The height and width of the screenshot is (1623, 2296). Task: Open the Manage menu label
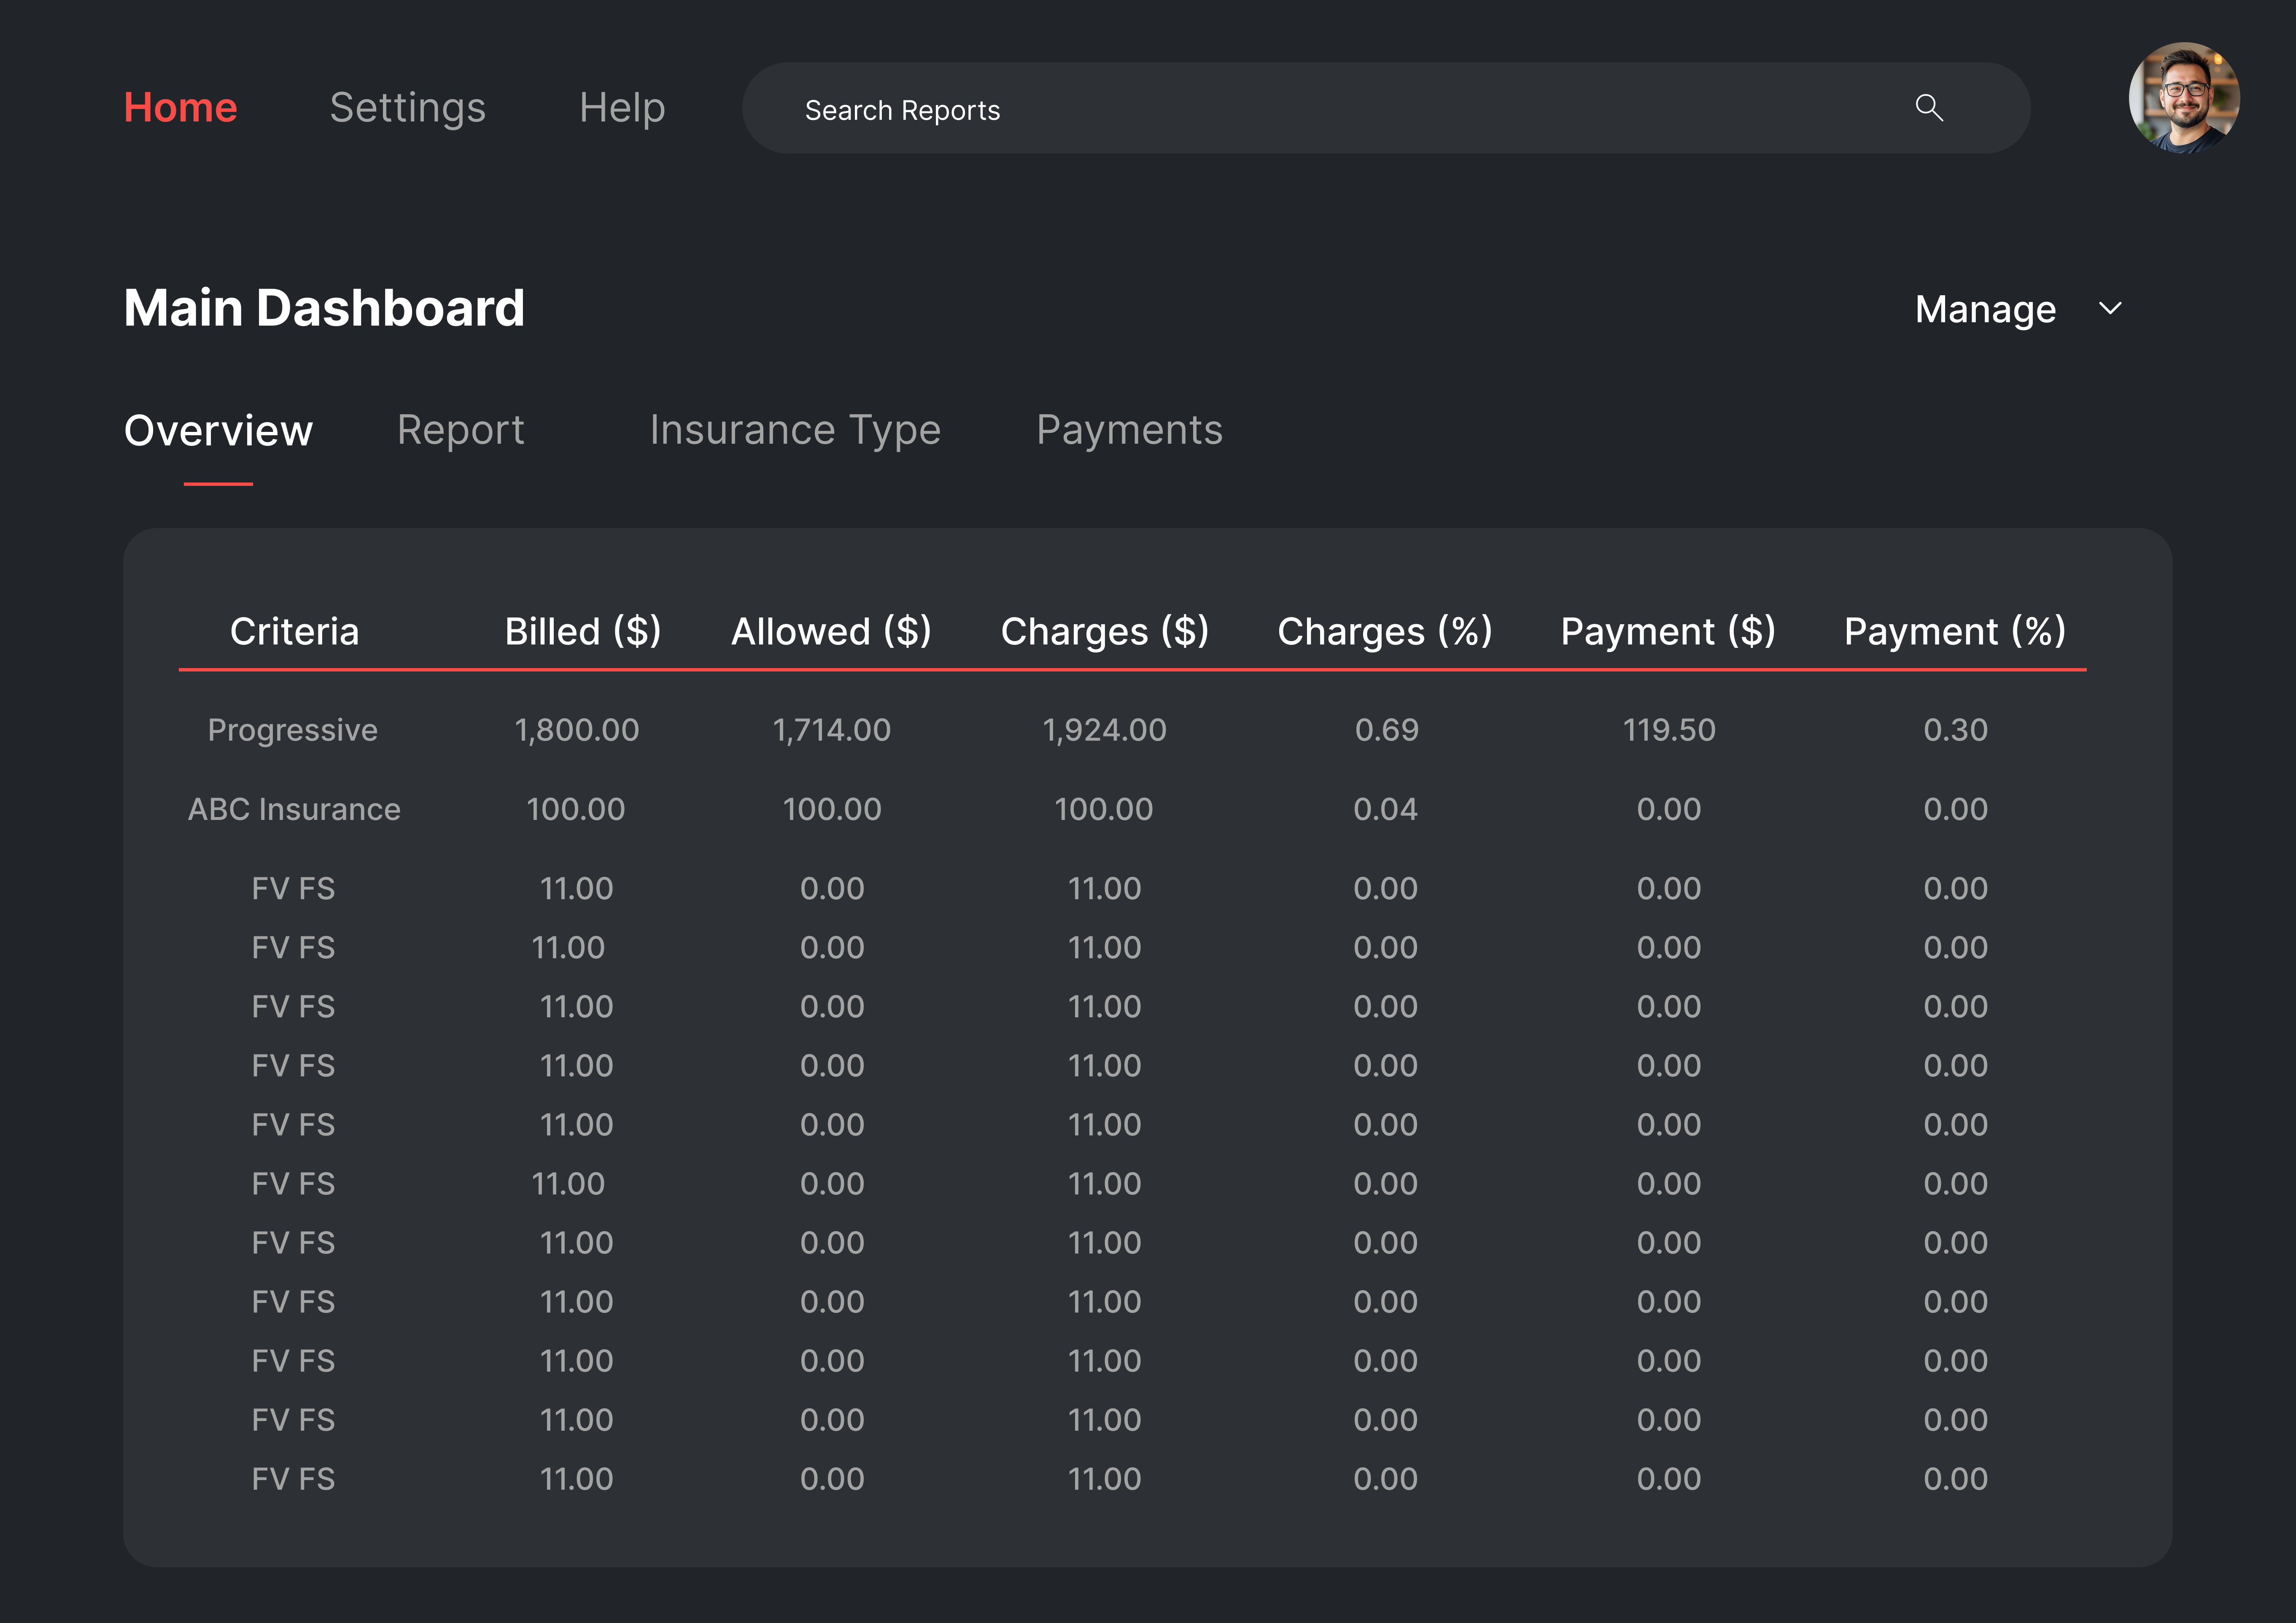[1985, 310]
